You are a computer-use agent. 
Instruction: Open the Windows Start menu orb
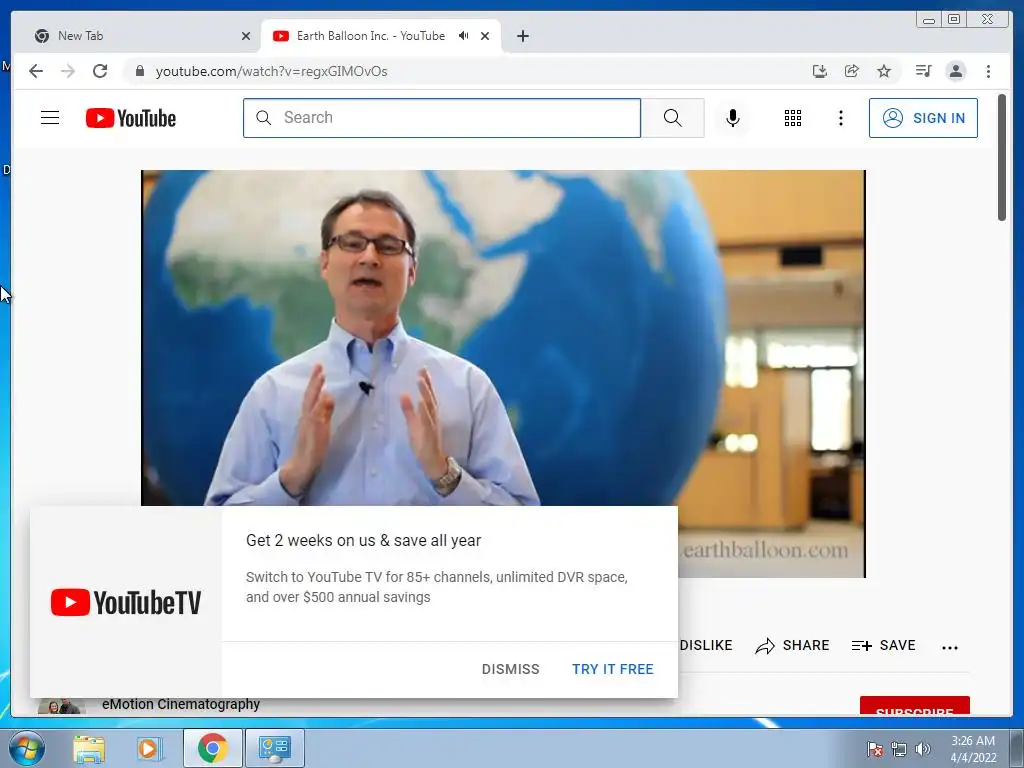click(26, 748)
